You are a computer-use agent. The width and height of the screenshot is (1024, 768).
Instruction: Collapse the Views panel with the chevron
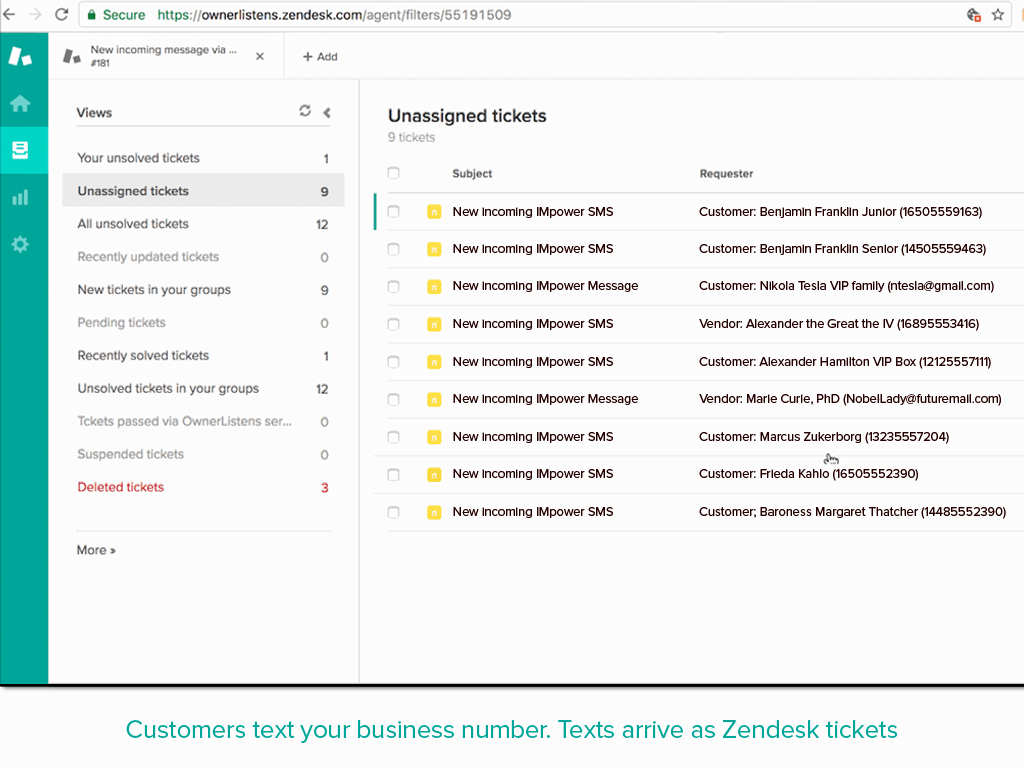coord(326,112)
